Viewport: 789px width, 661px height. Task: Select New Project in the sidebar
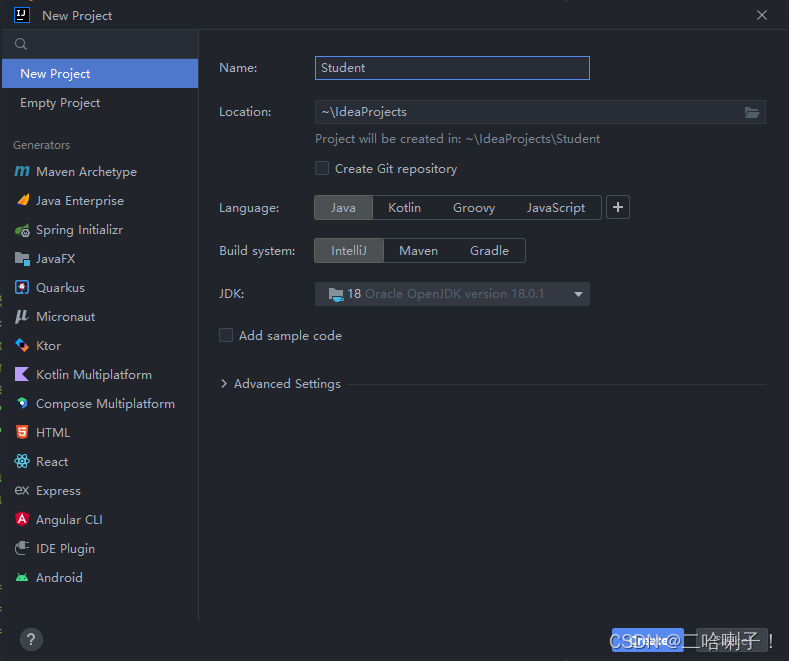click(x=100, y=73)
